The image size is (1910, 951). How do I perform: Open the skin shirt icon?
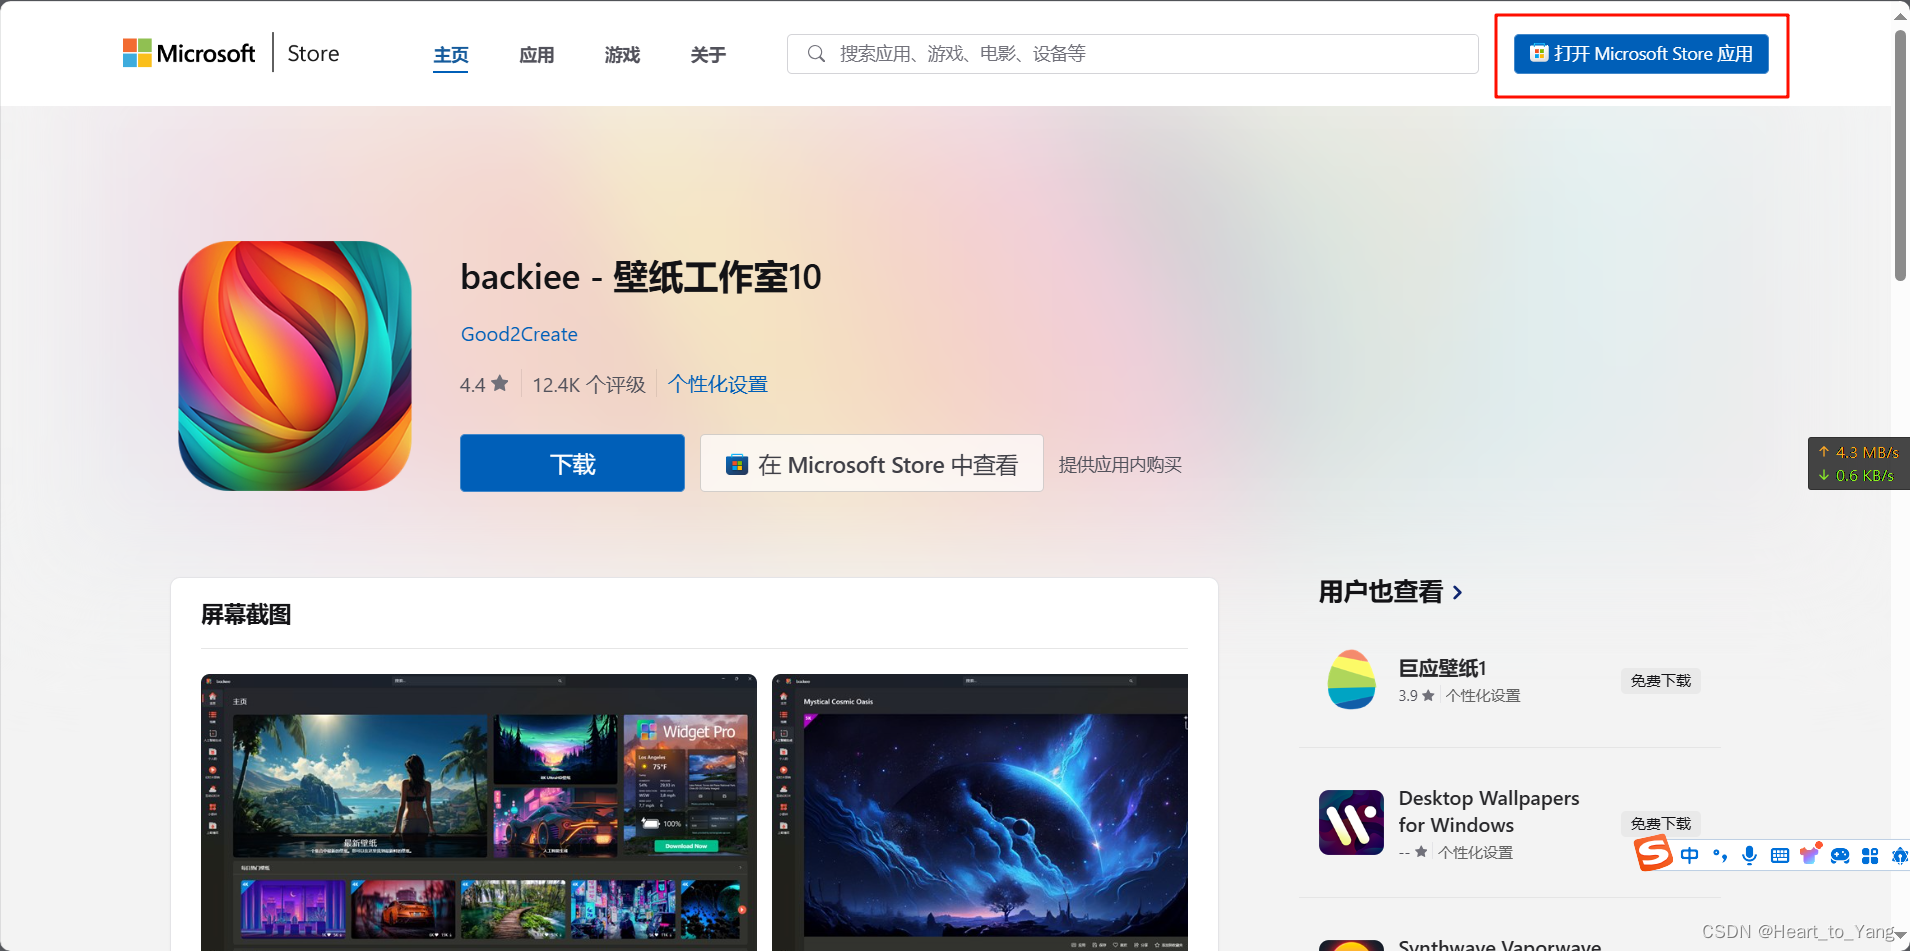[1810, 855]
